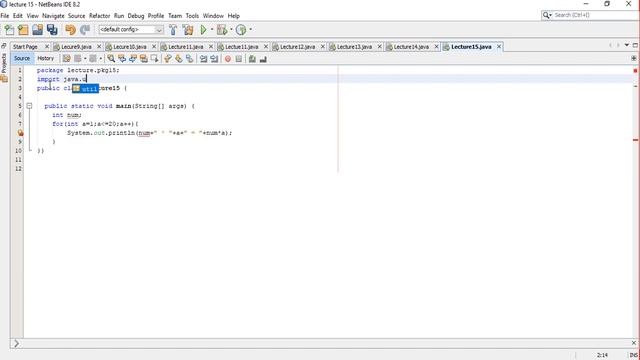This screenshot has height=360, width=640.
Task: Click the Uncomment icon in editor toolbar
Action: tap(263, 59)
